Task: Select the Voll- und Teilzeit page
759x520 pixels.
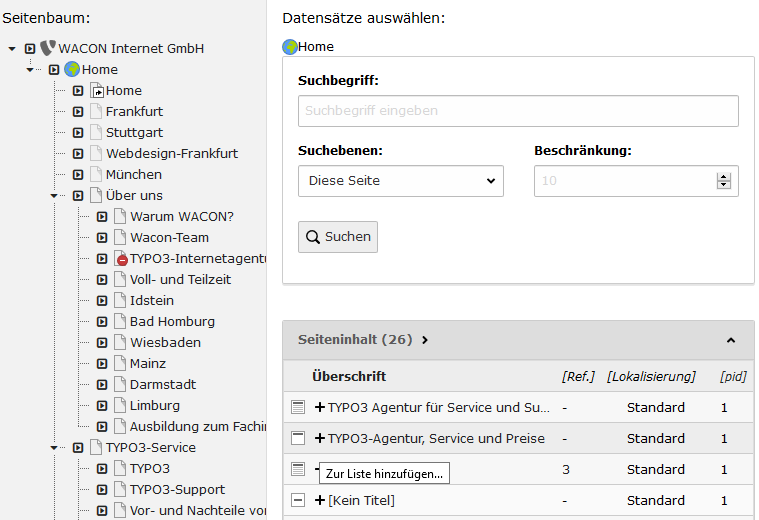Action: click(x=180, y=279)
